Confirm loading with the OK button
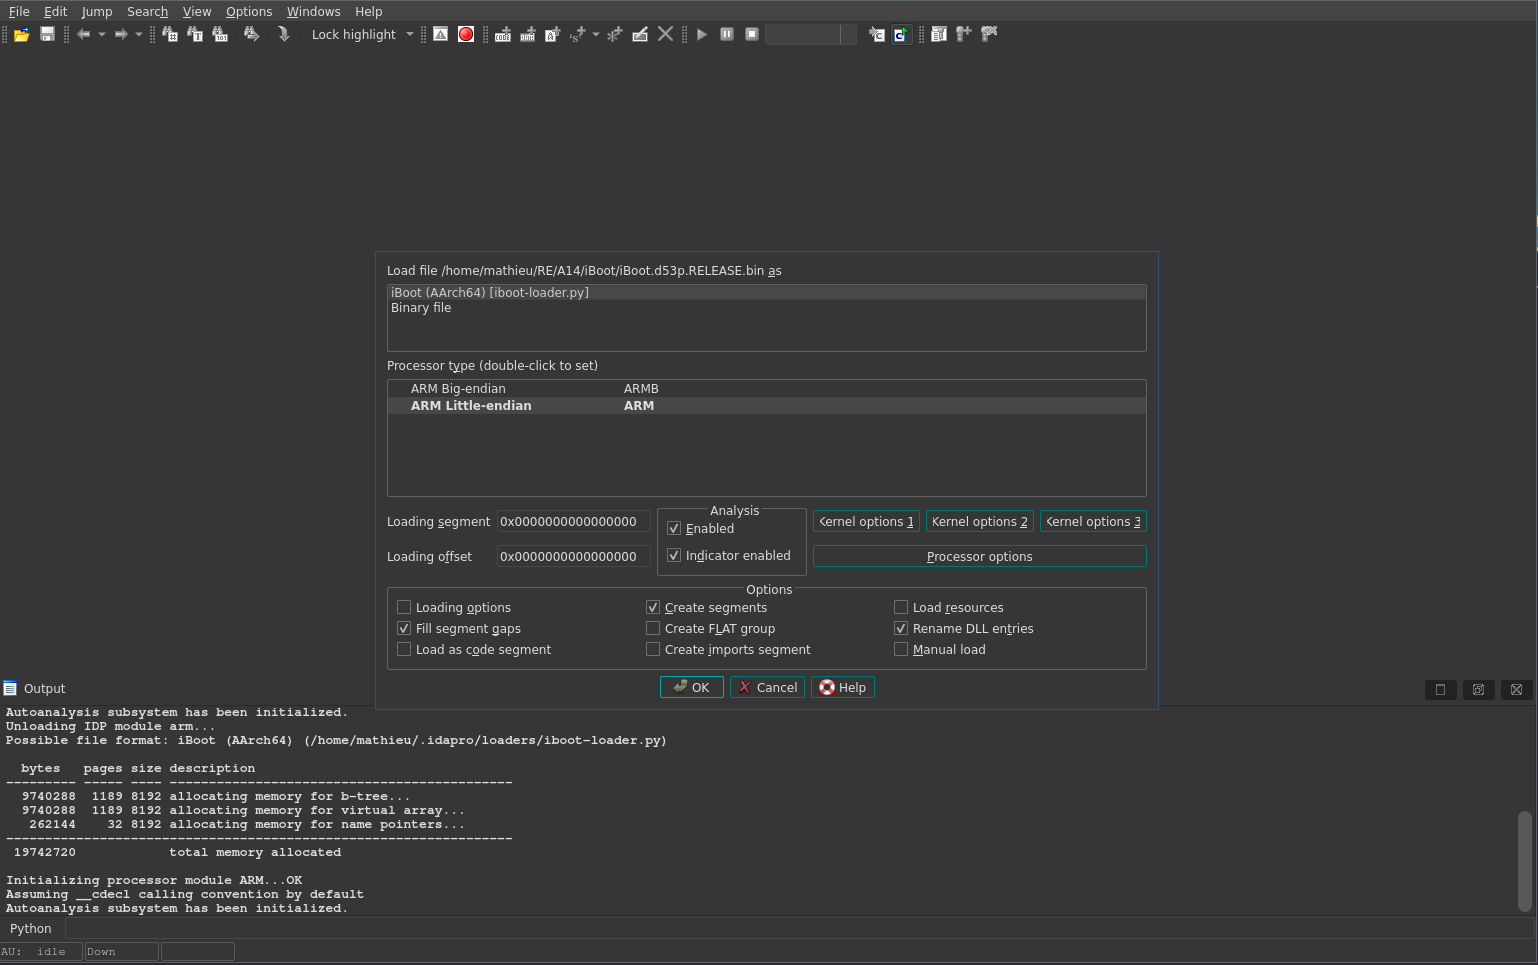The height and width of the screenshot is (965, 1538). pos(691,687)
